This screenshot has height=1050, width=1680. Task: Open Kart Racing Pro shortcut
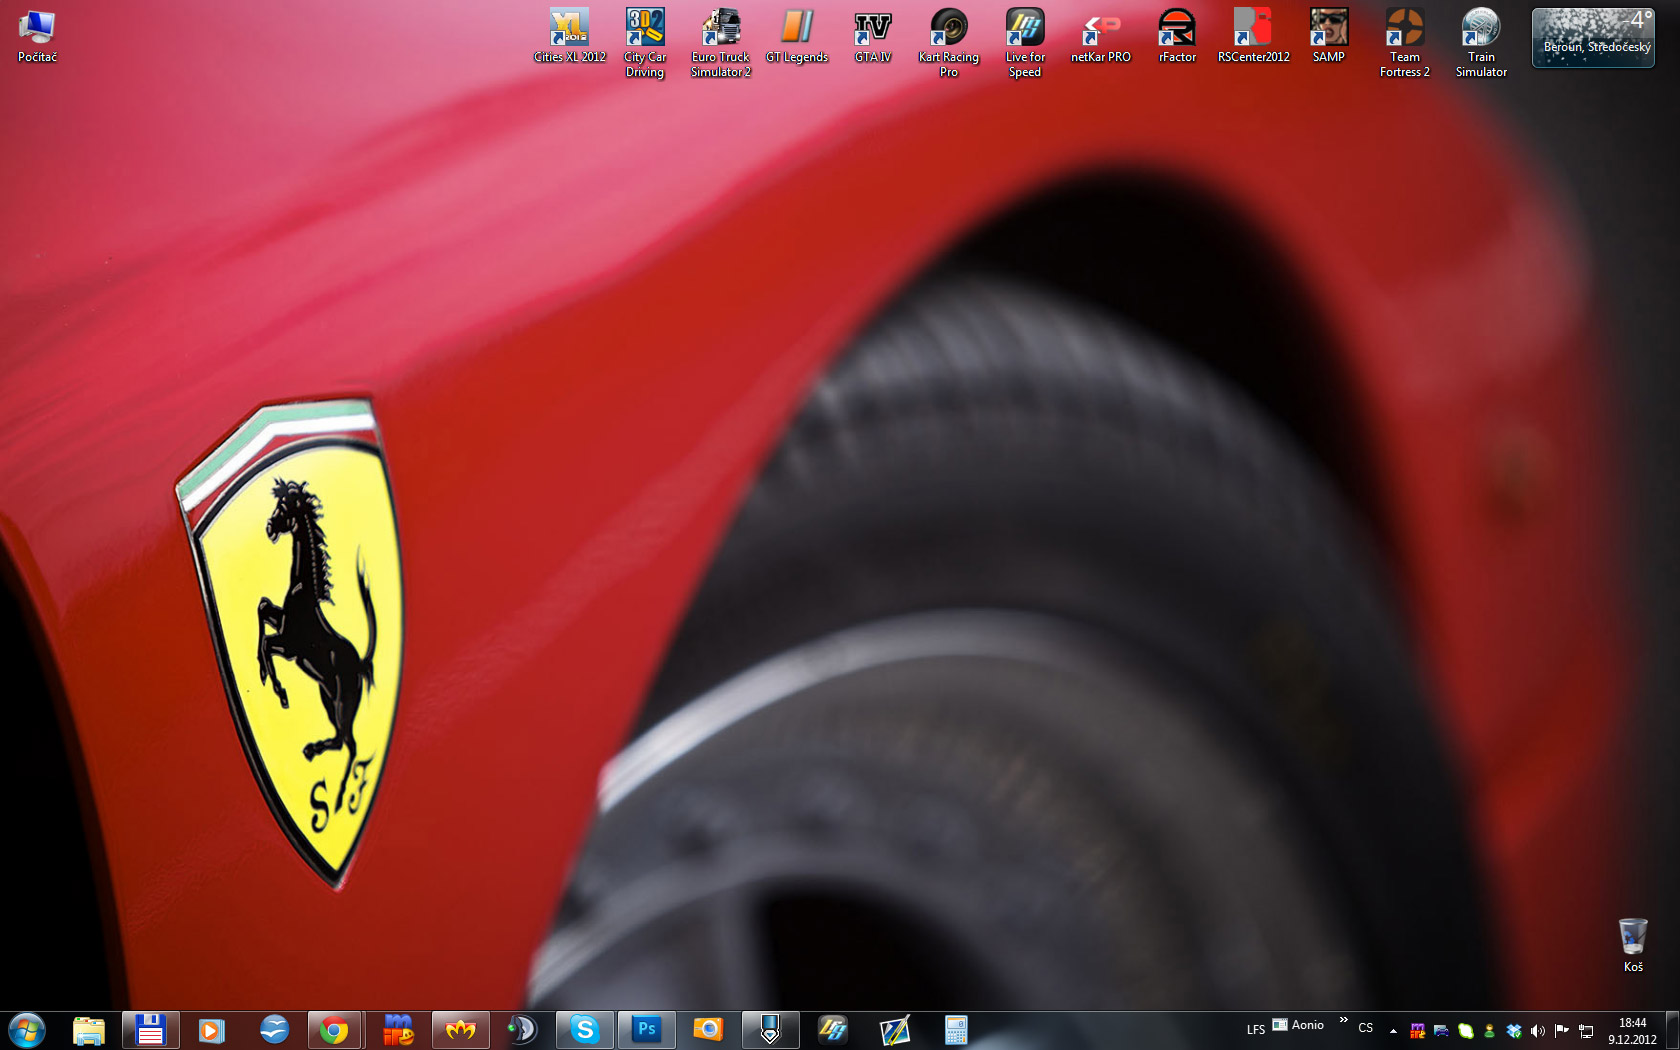(x=949, y=43)
